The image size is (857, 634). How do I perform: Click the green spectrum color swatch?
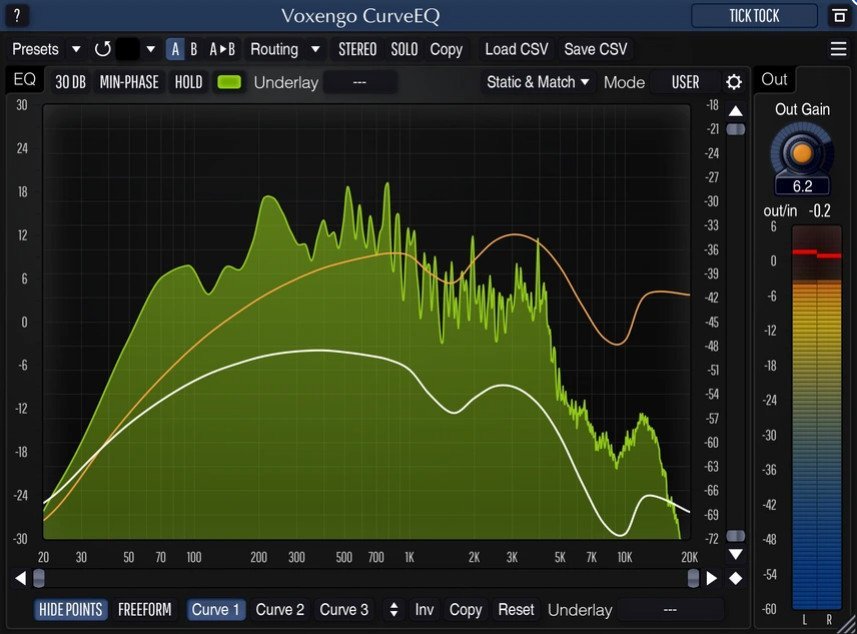[x=230, y=82]
